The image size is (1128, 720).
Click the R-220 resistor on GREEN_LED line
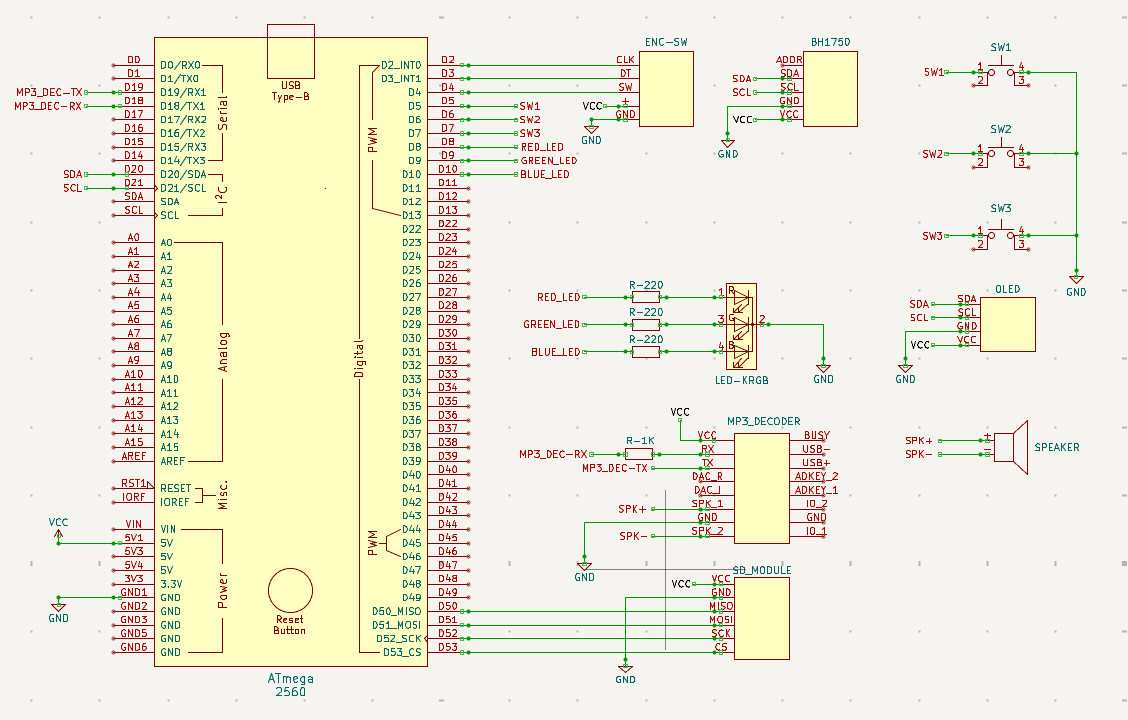click(645, 324)
